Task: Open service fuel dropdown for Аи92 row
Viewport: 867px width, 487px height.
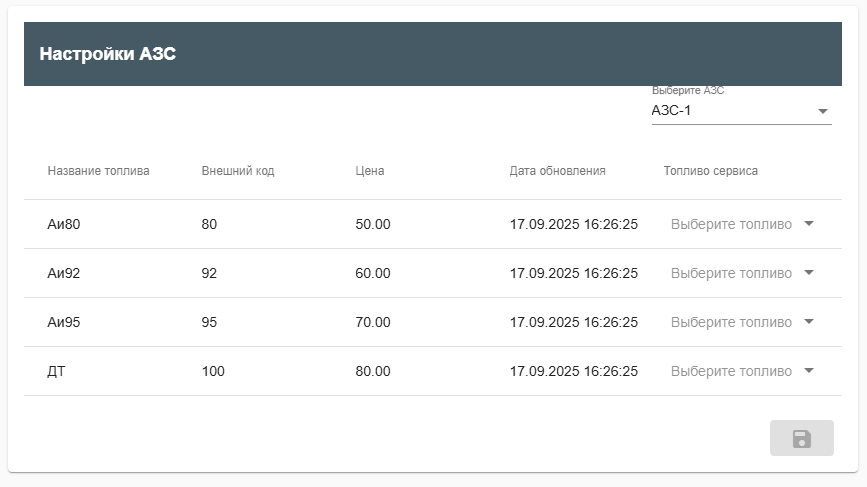Action: pyautogui.click(x=743, y=273)
